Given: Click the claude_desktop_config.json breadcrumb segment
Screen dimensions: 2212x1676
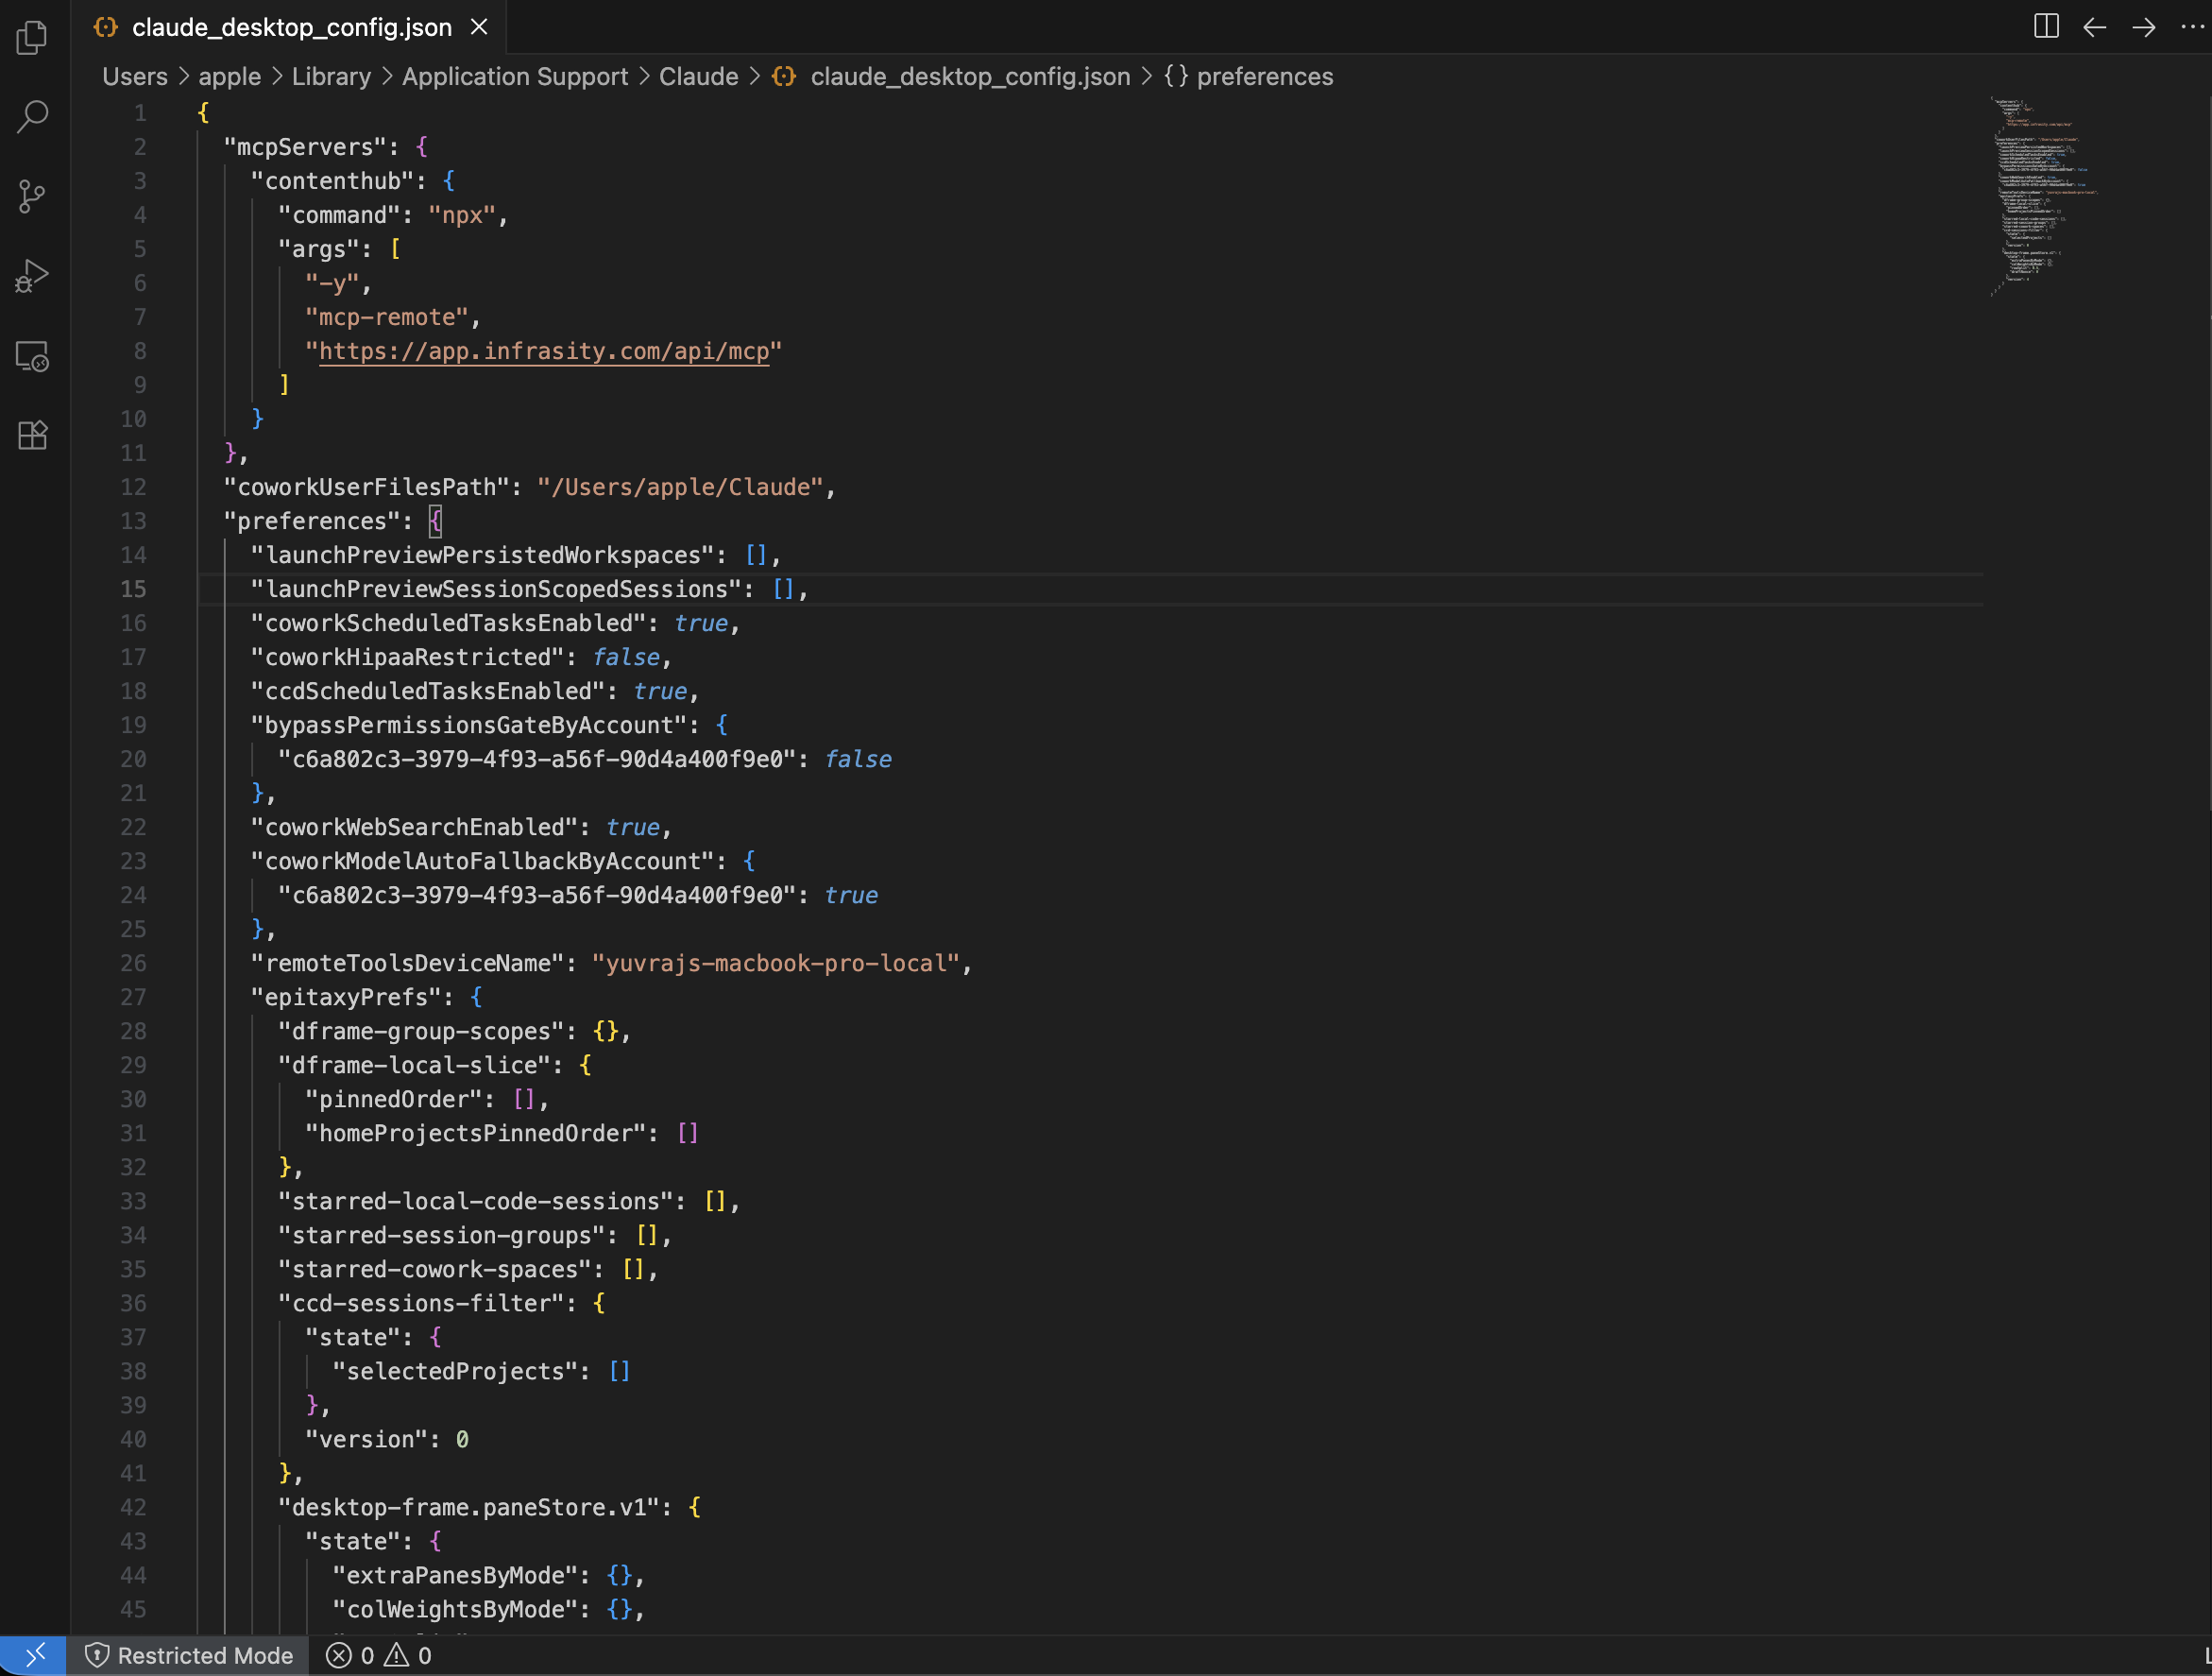Looking at the screenshot, I should coord(970,76).
